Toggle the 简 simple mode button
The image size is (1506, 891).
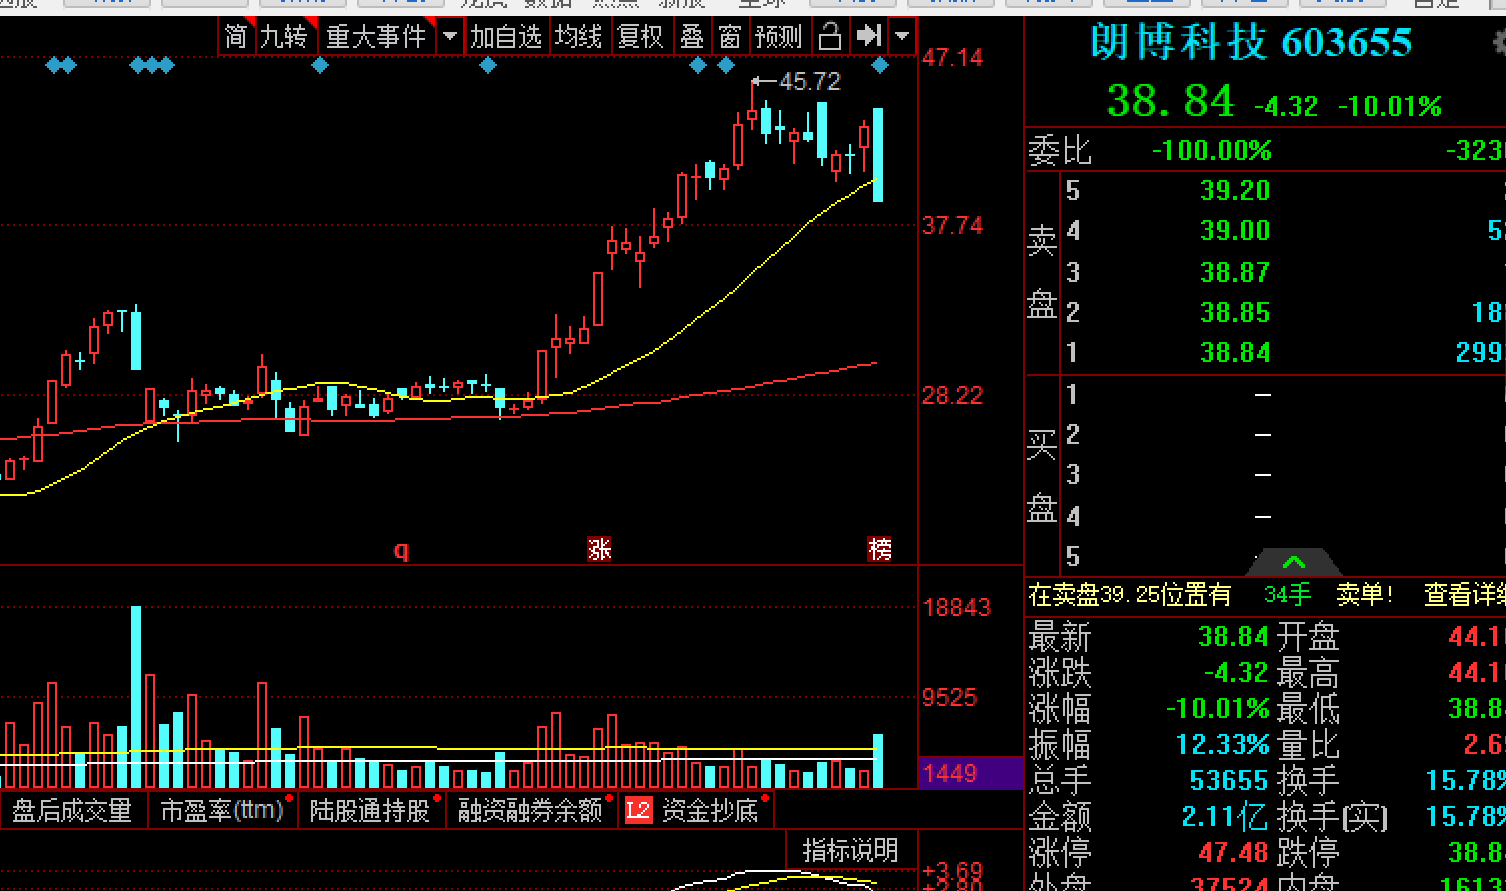coord(236,37)
